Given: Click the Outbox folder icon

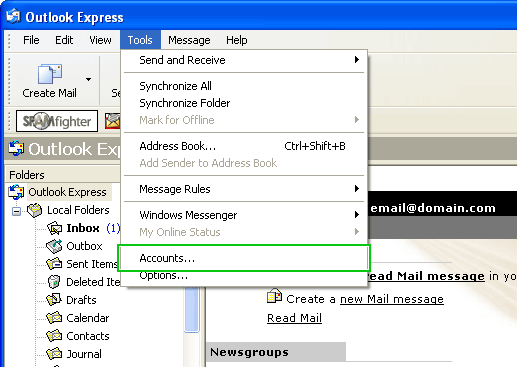Looking at the screenshot, I should click(x=54, y=246).
